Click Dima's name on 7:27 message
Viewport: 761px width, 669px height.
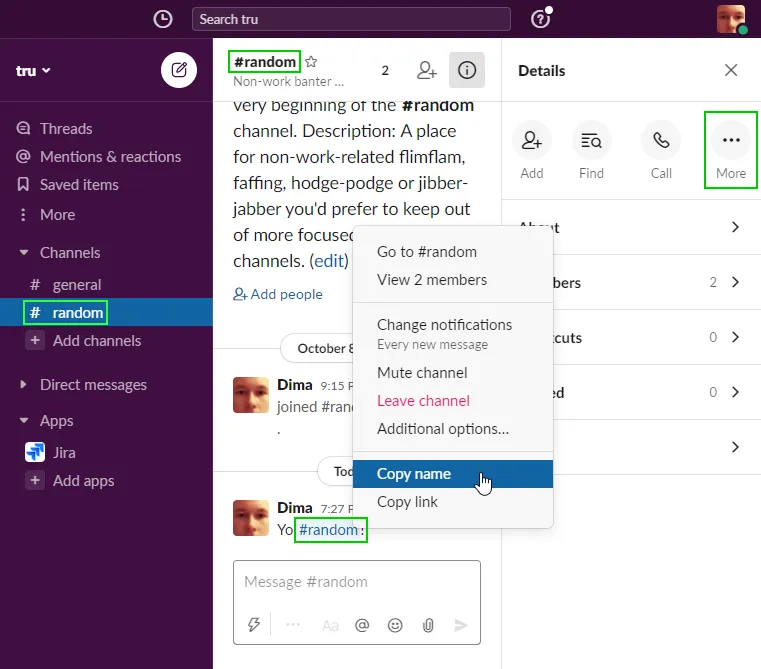(295, 508)
